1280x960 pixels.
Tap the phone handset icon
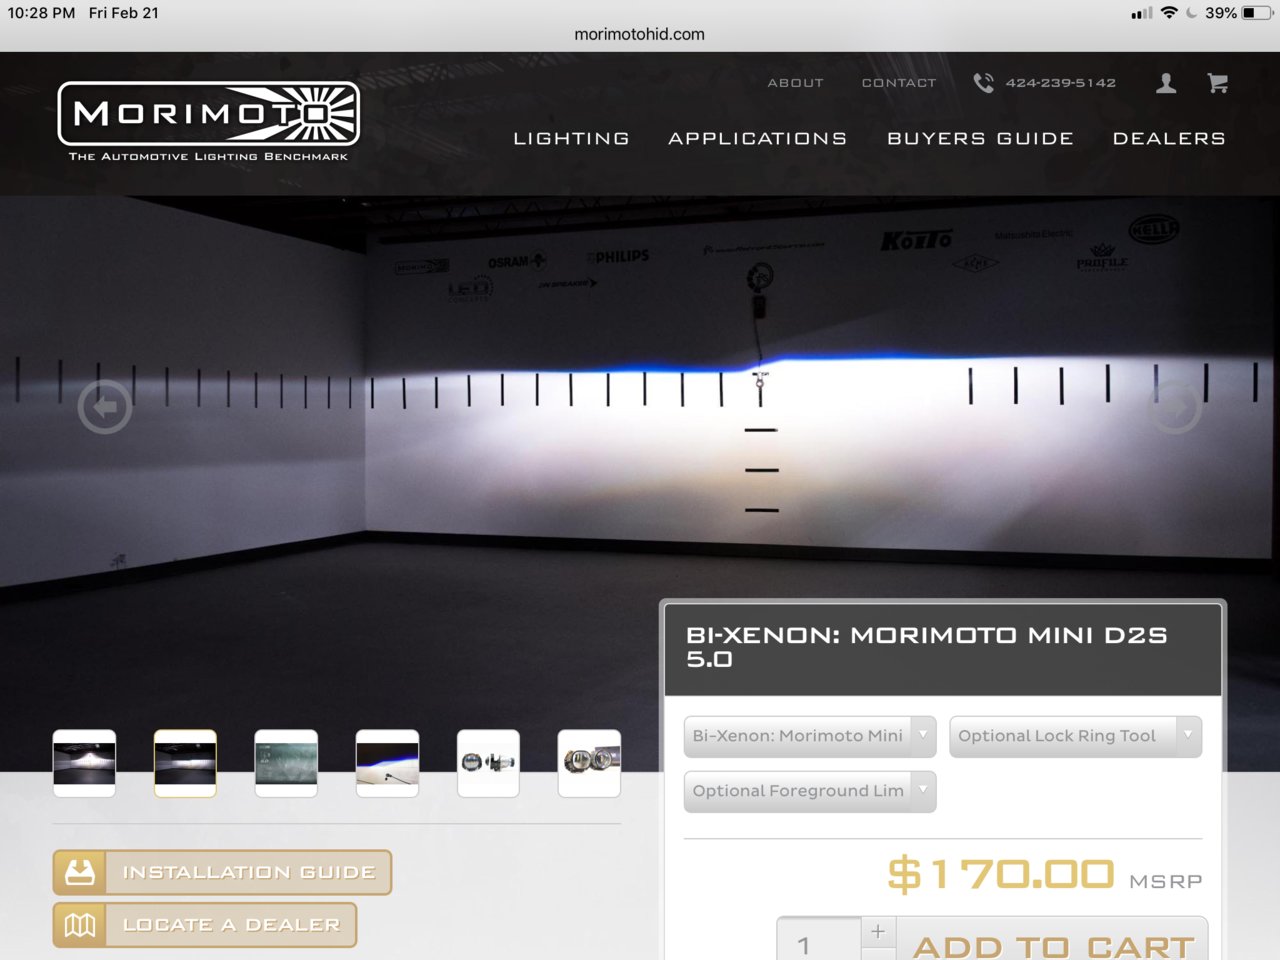984,83
